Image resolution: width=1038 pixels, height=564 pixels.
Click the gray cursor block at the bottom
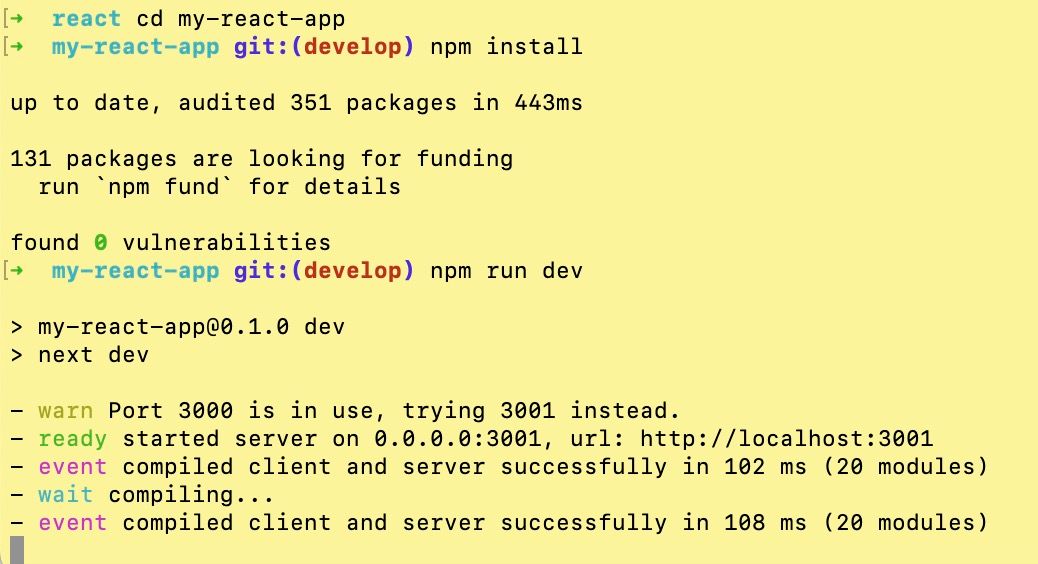pos(16,550)
